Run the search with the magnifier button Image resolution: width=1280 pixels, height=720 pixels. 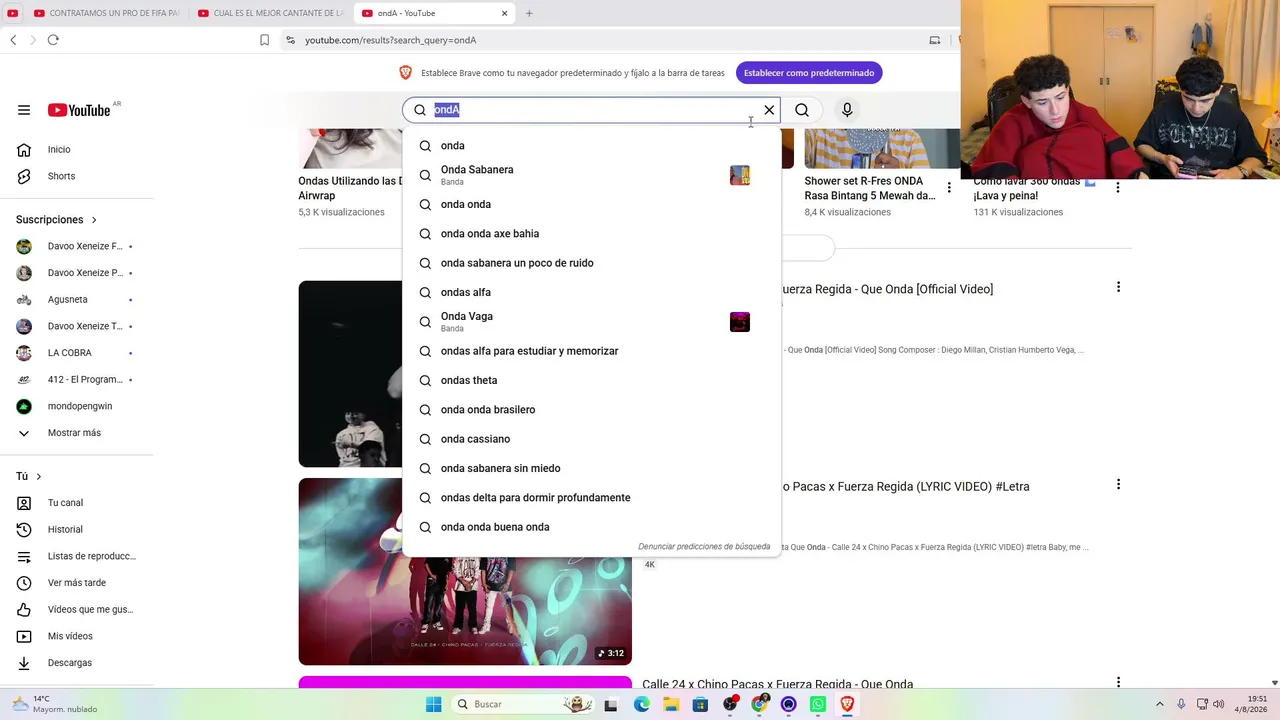(x=802, y=110)
